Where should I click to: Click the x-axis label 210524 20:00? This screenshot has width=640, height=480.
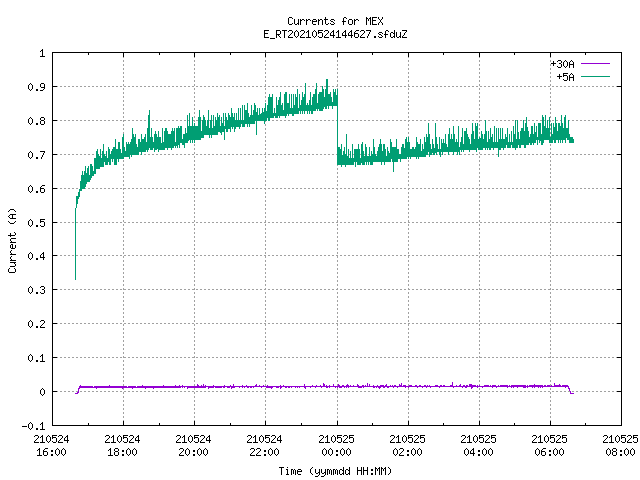point(193,446)
